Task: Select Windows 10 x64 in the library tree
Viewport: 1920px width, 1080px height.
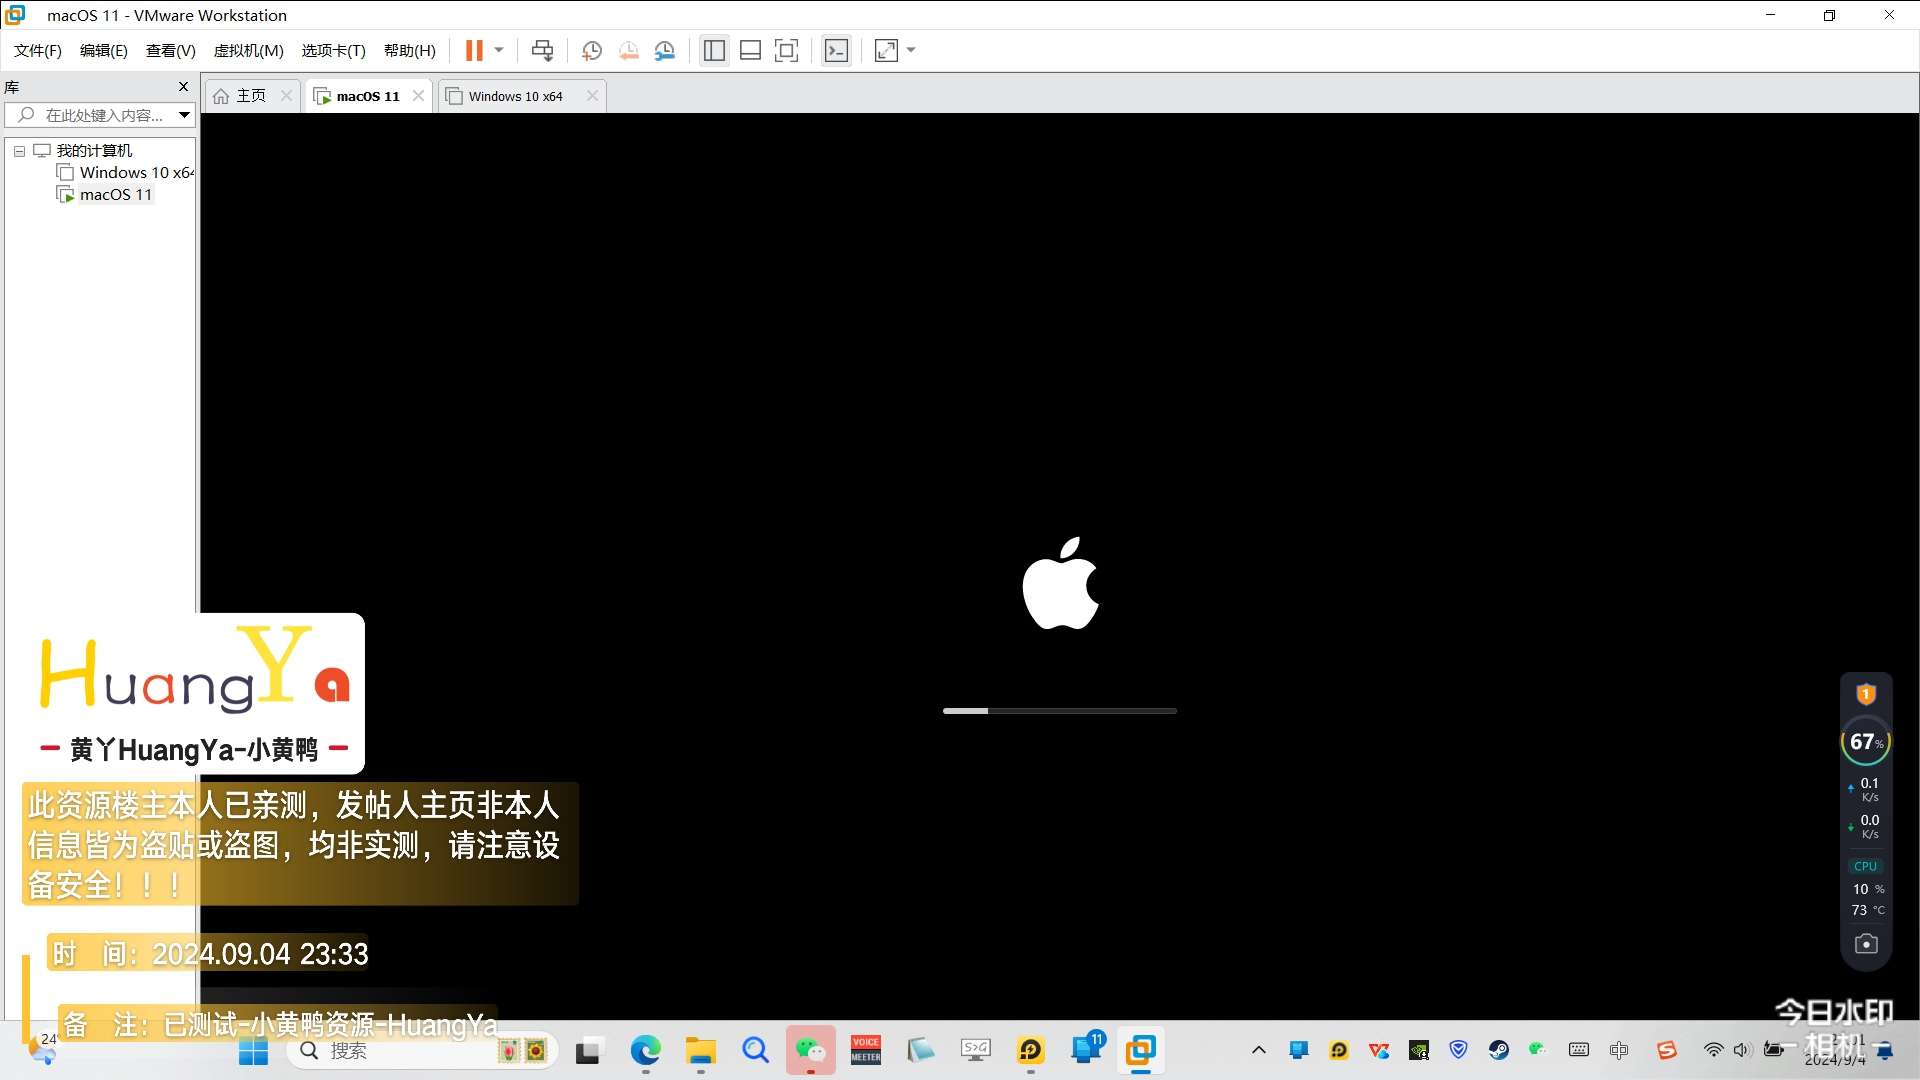Action: [x=137, y=173]
